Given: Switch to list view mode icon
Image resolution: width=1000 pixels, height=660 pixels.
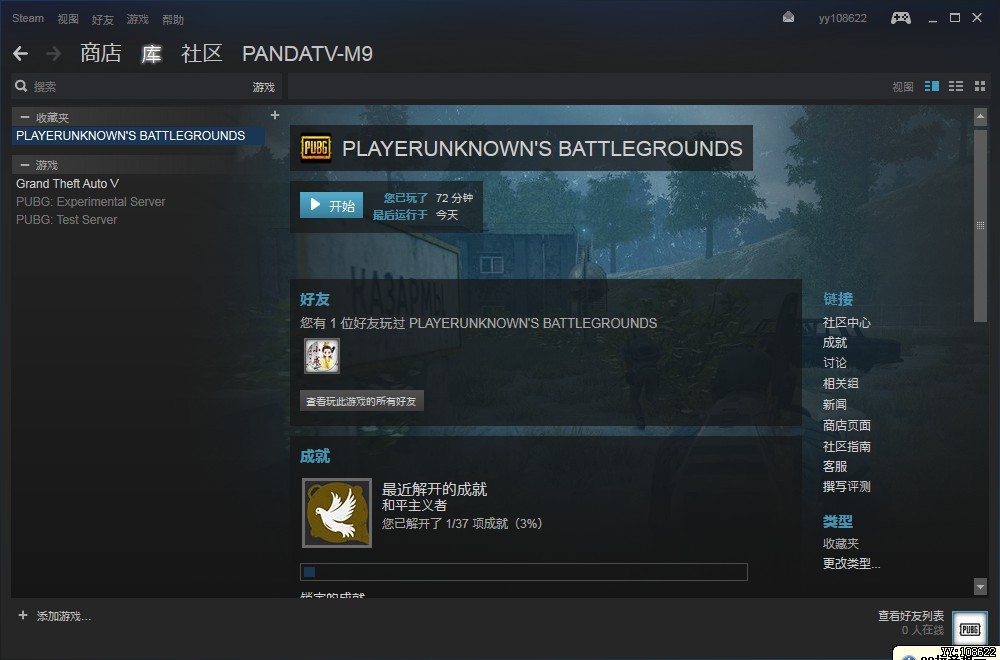Looking at the screenshot, I should click(956, 86).
